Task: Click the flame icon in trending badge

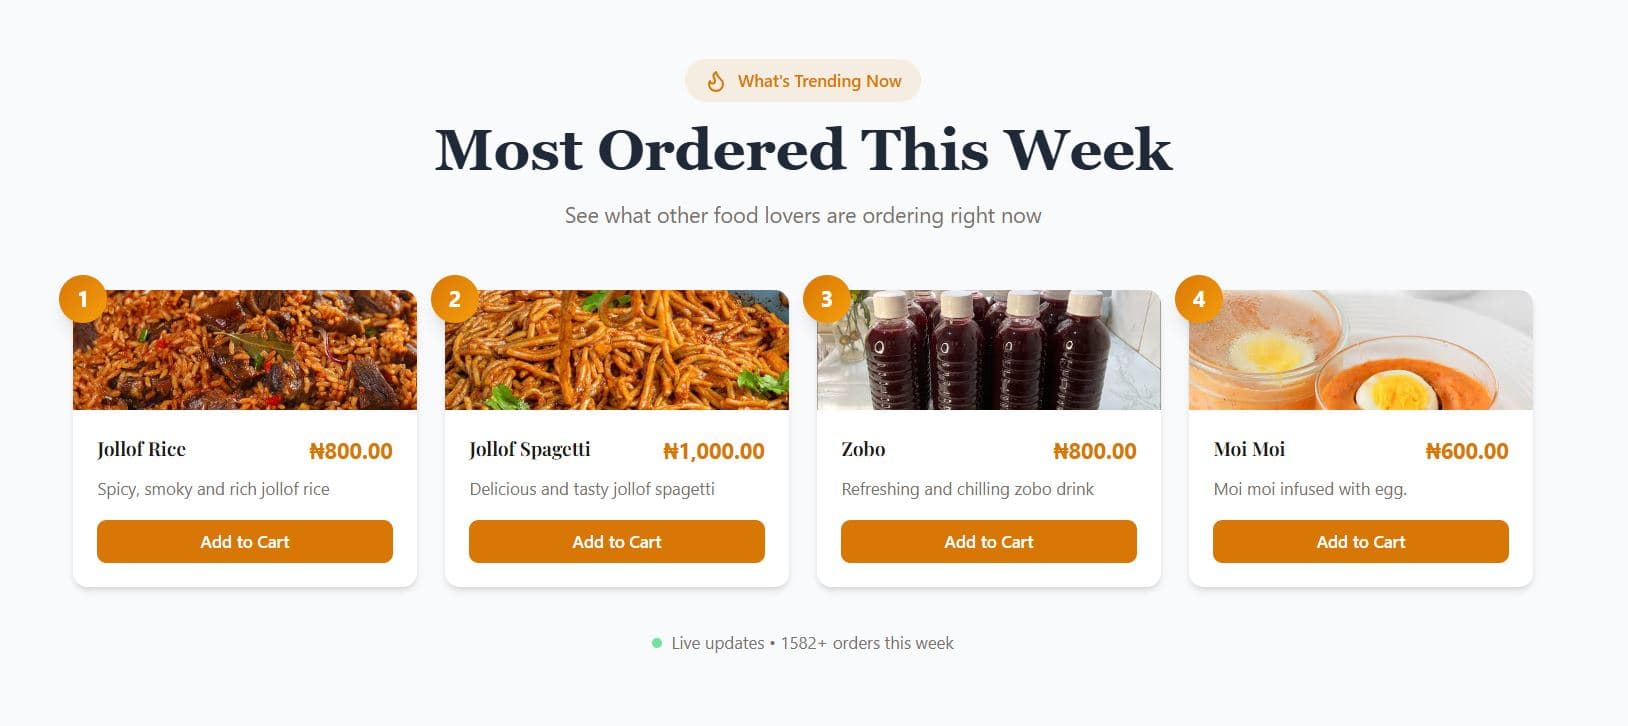Action: pyautogui.click(x=716, y=81)
